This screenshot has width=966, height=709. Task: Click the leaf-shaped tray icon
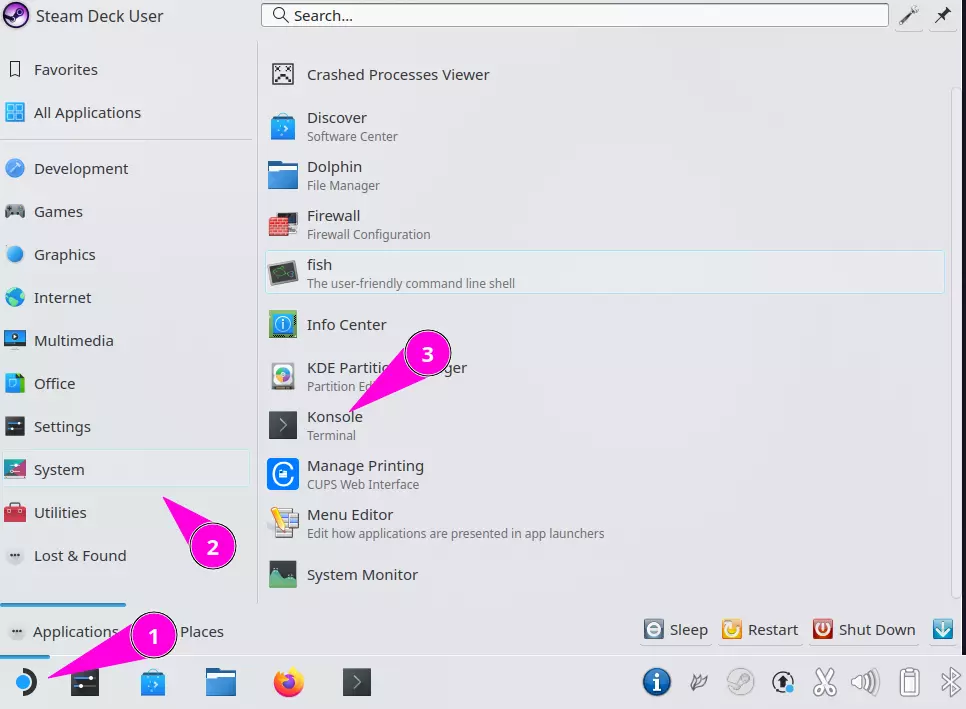(x=699, y=682)
